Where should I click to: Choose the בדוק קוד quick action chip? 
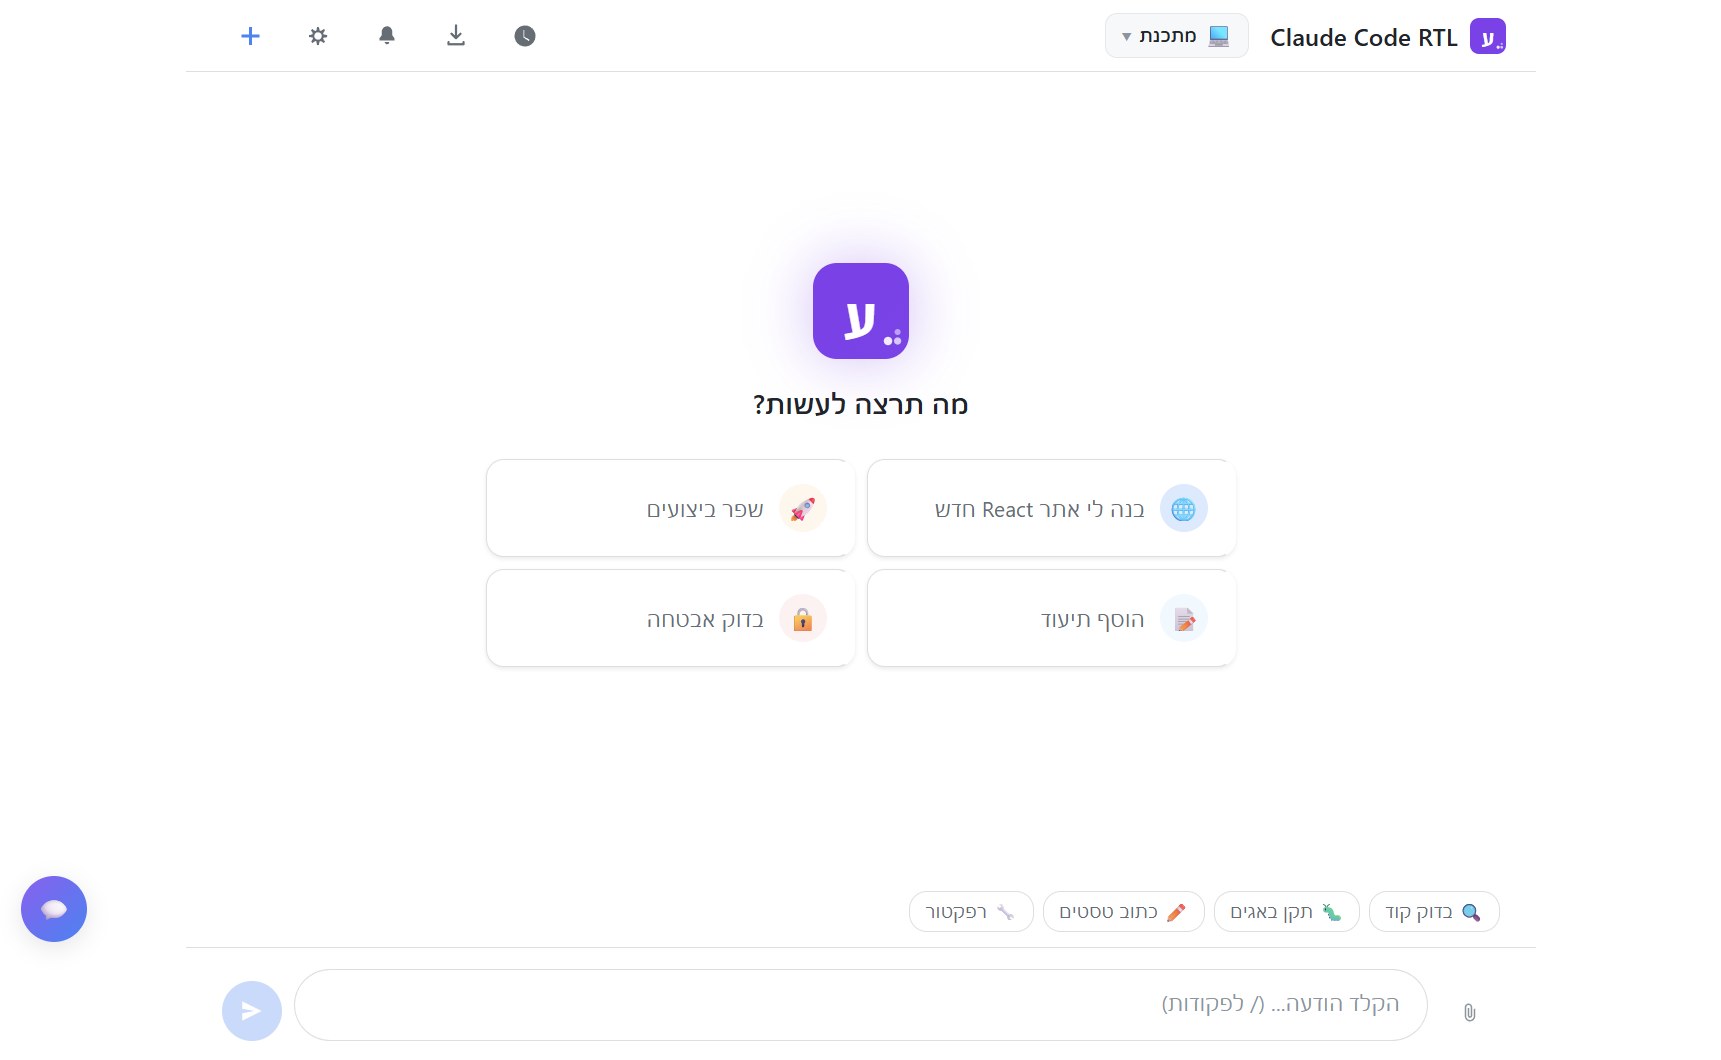pyautogui.click(x=1434, y=912)
